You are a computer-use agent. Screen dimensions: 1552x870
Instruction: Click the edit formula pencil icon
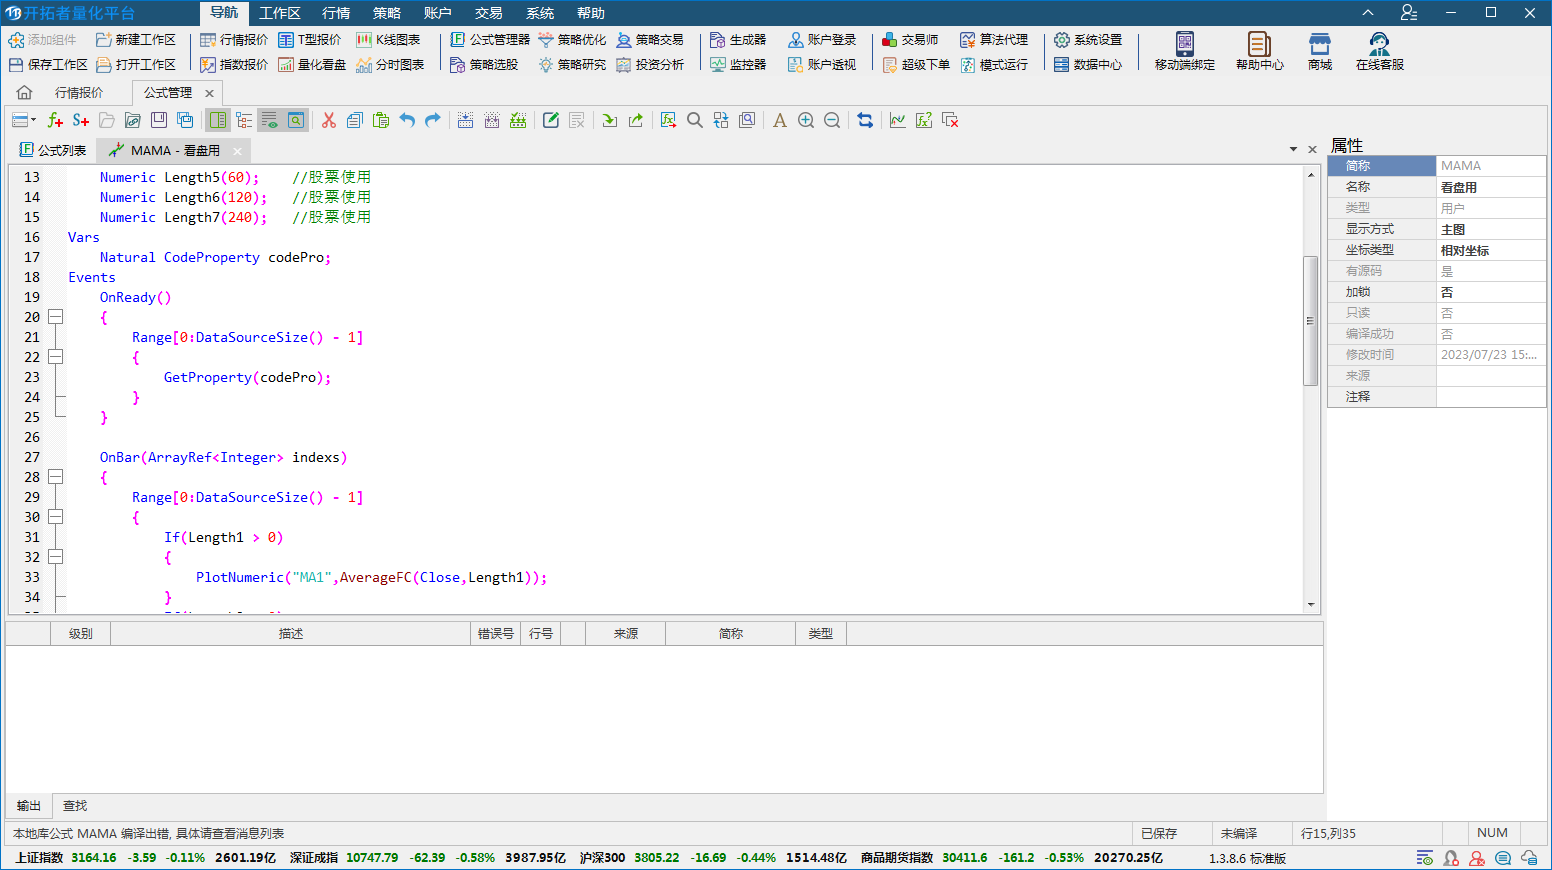[551, 120]
